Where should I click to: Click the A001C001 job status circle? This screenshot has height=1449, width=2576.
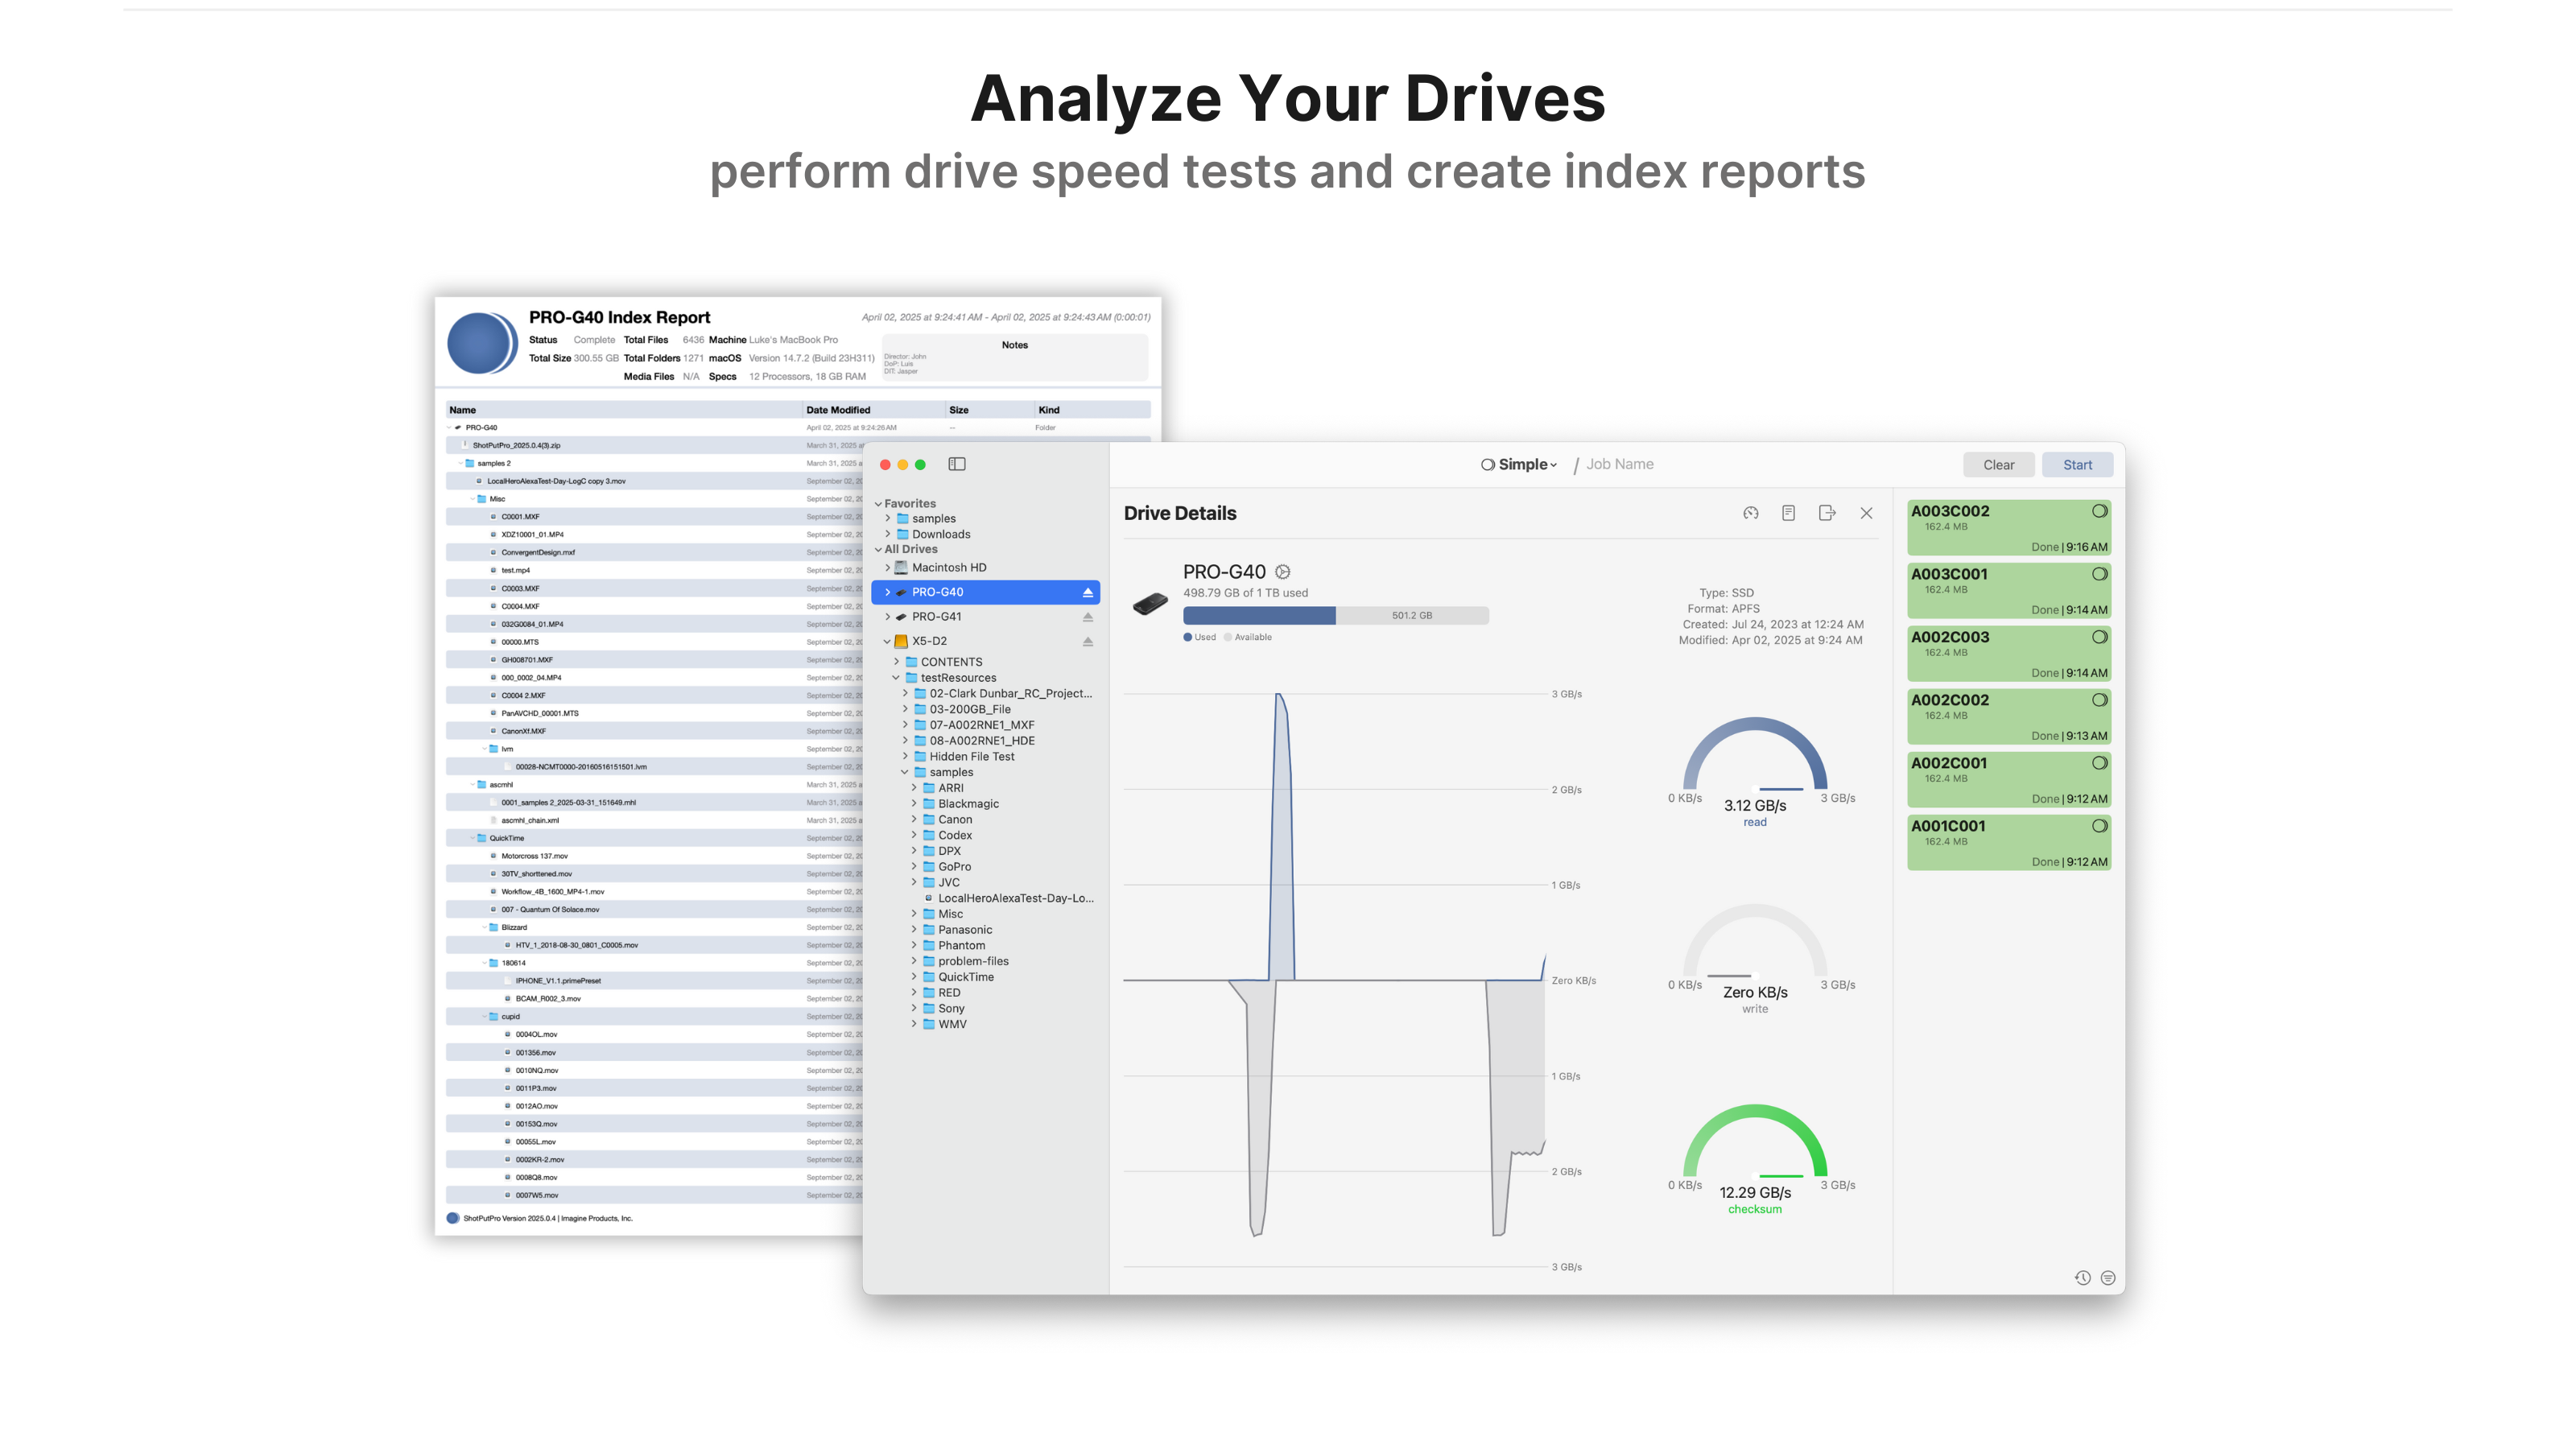tap(2099, 826)
